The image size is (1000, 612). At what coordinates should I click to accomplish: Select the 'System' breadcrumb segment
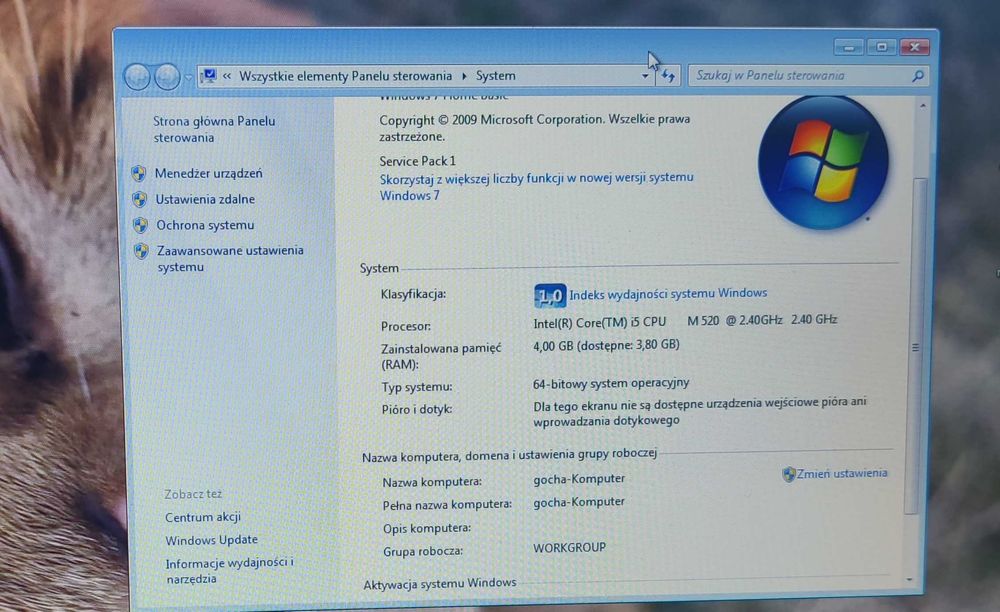click(x=496, y=76)
